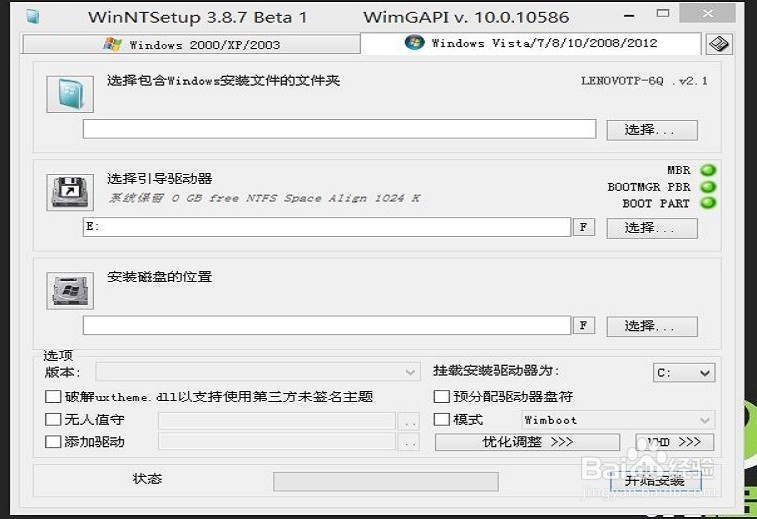Switch to Windows 2000/XP/2003 tab

pos(191,44)
